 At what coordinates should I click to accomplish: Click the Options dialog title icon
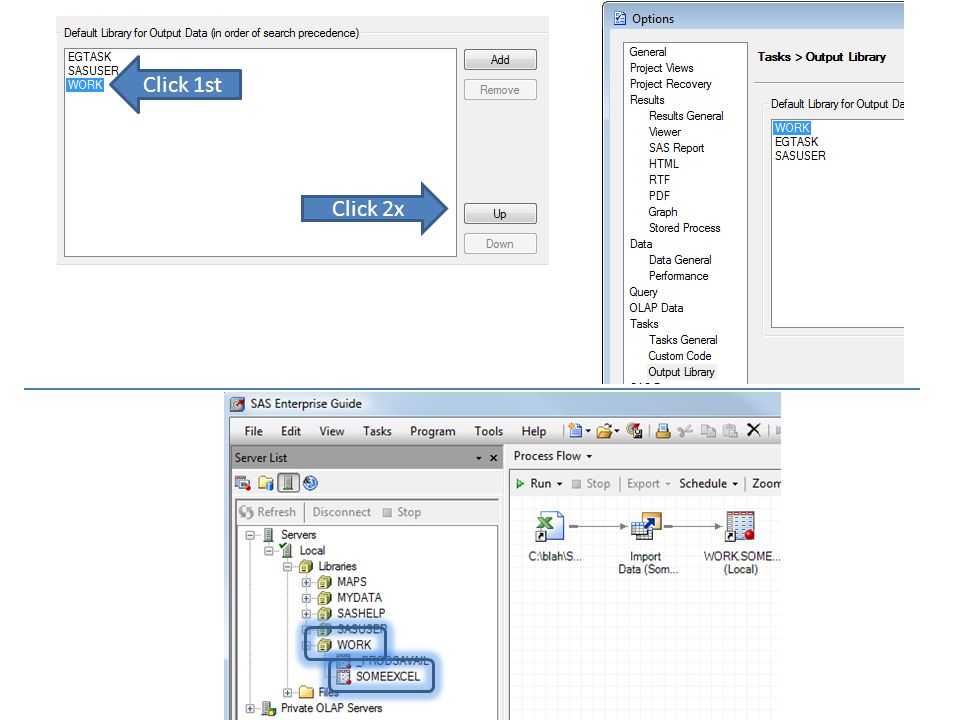(620, 18)
